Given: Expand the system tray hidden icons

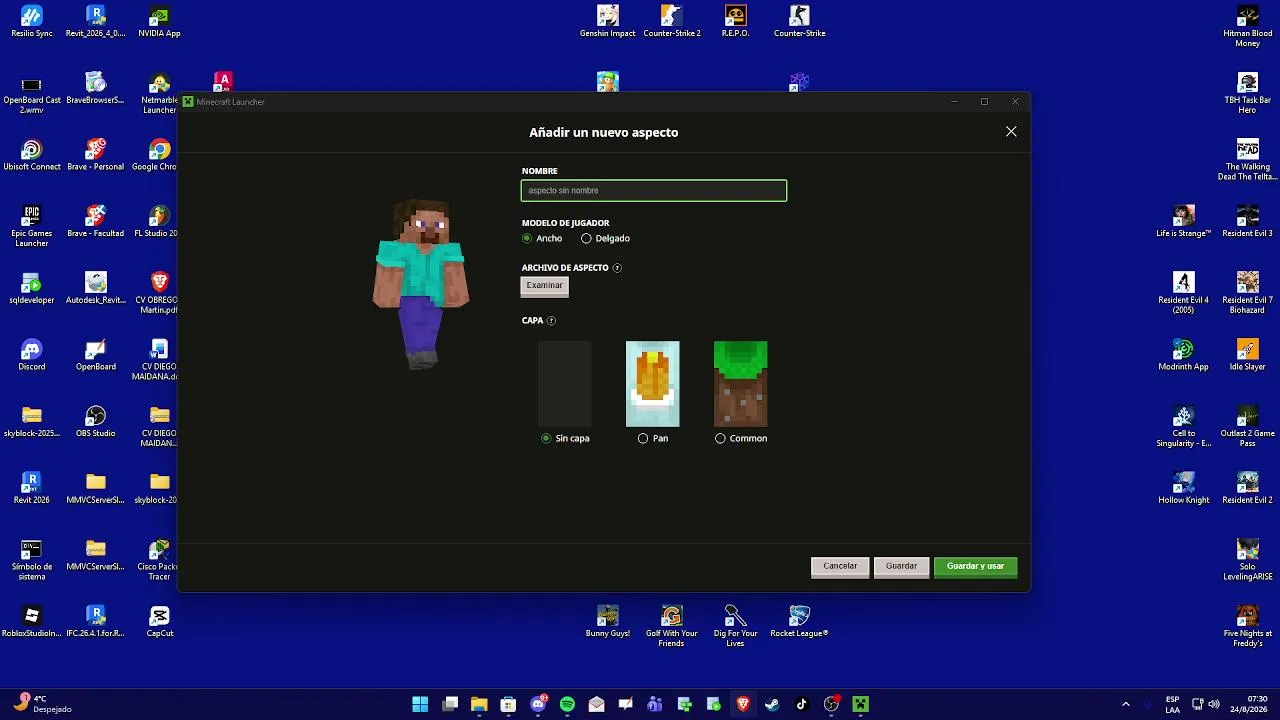Looking at the screenshot, I should click(x=1125, y=704).
